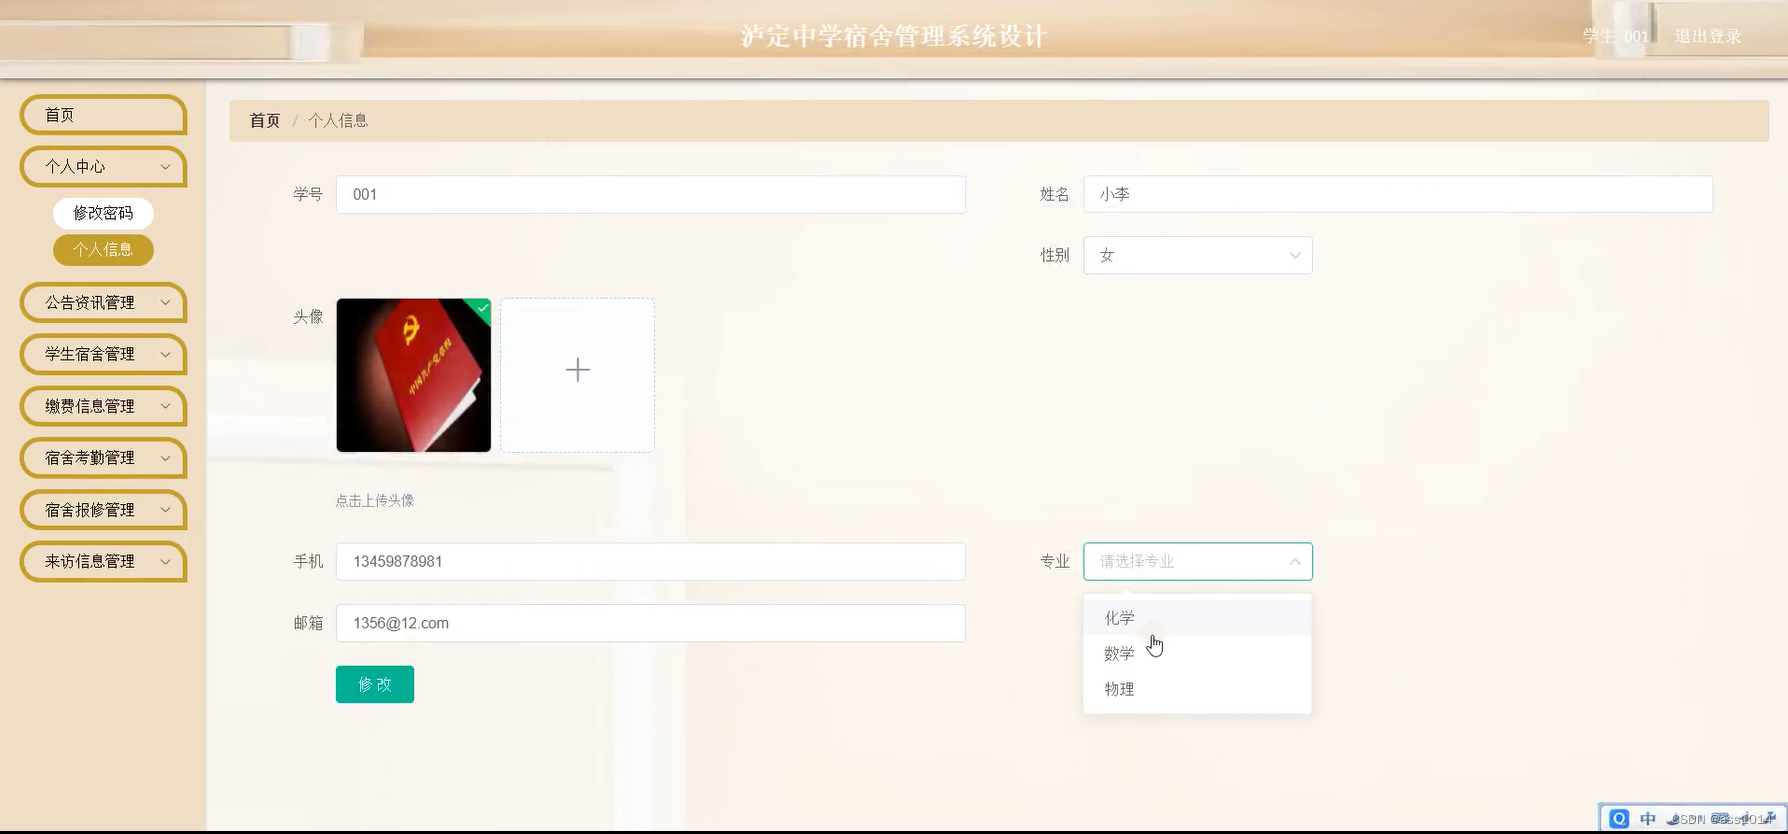This screenshot has width=1788, height=834.
Task: Click the 点击上传头像 hint text
Action: pyautogui.click(x=375, y=501)
